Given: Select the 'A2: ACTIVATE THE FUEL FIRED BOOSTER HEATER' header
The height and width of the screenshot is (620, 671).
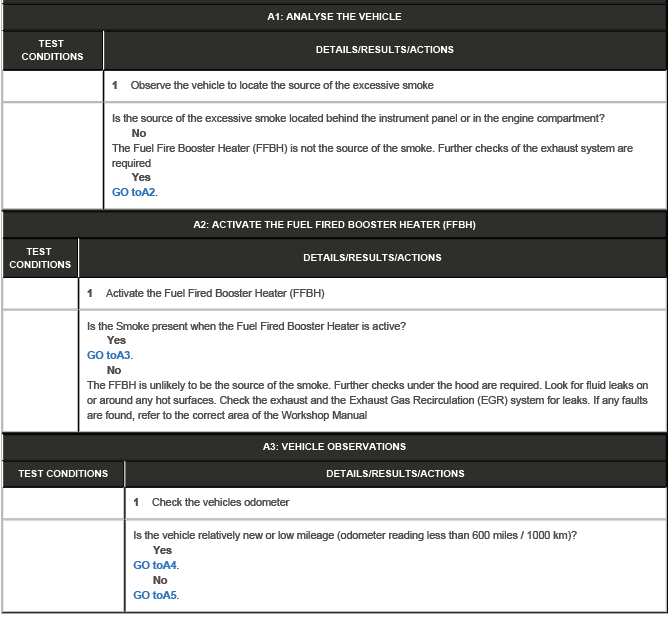Looking at the screenshot, I should (334, 225).
